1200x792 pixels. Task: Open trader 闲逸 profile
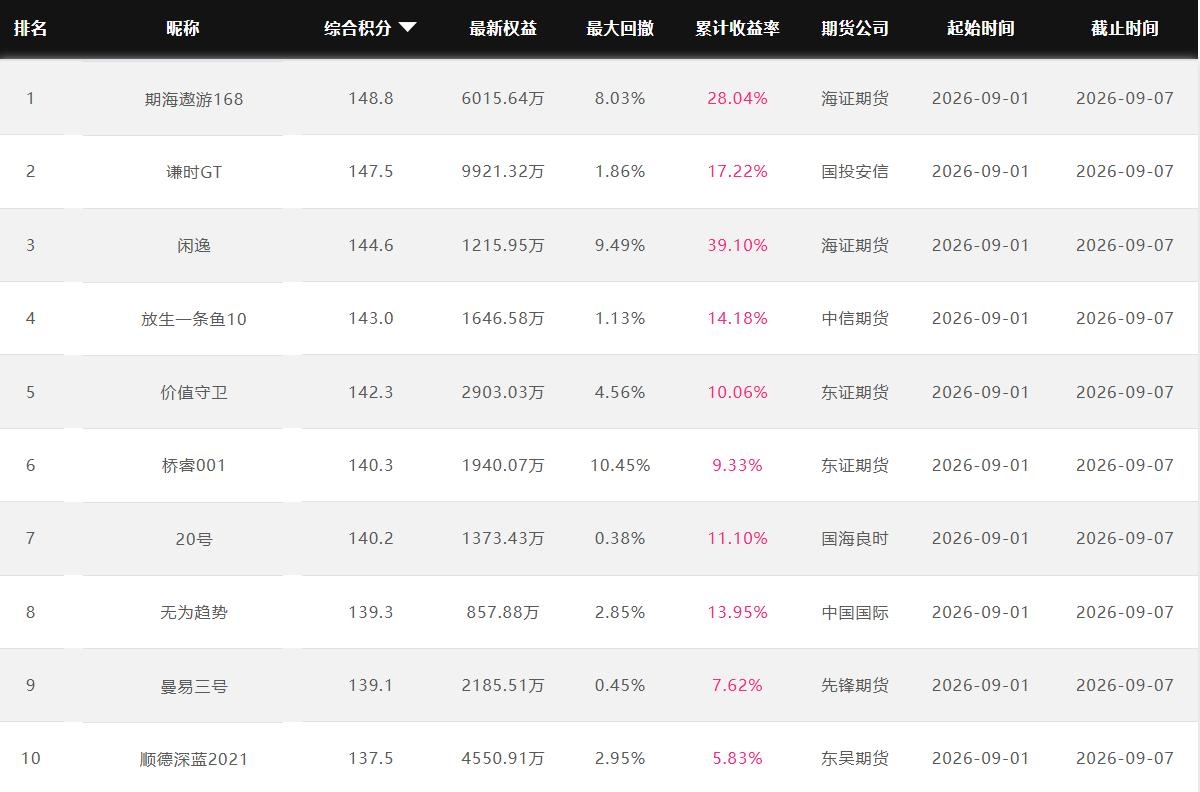[194, 245]
